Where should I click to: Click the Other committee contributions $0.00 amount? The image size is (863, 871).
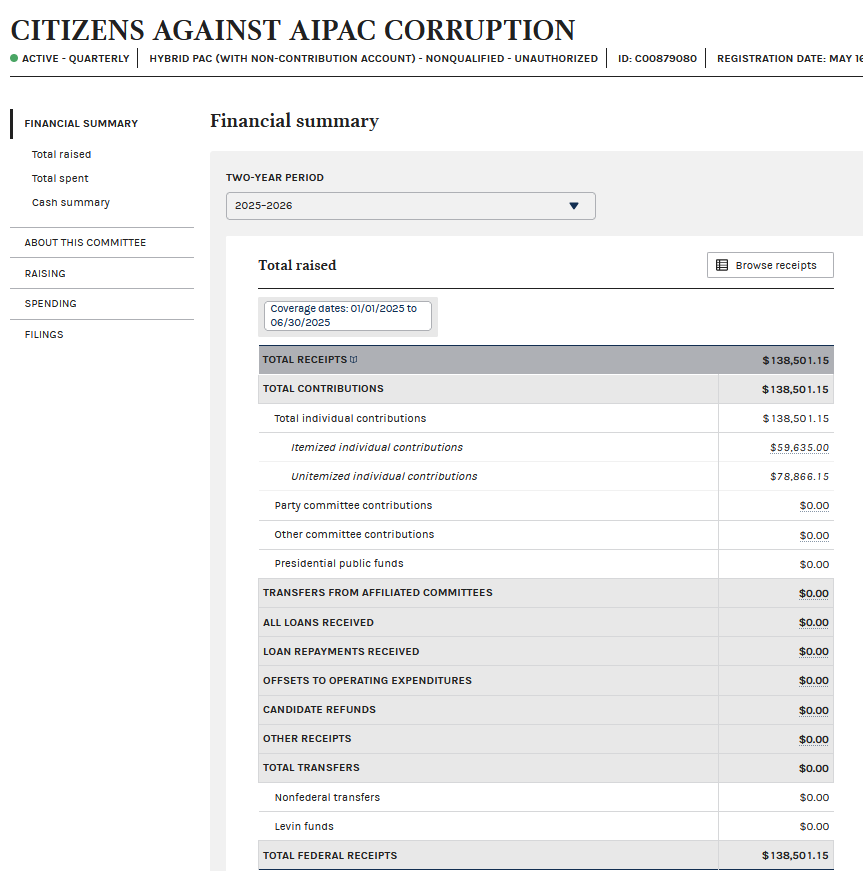click(x=814, y=535)
